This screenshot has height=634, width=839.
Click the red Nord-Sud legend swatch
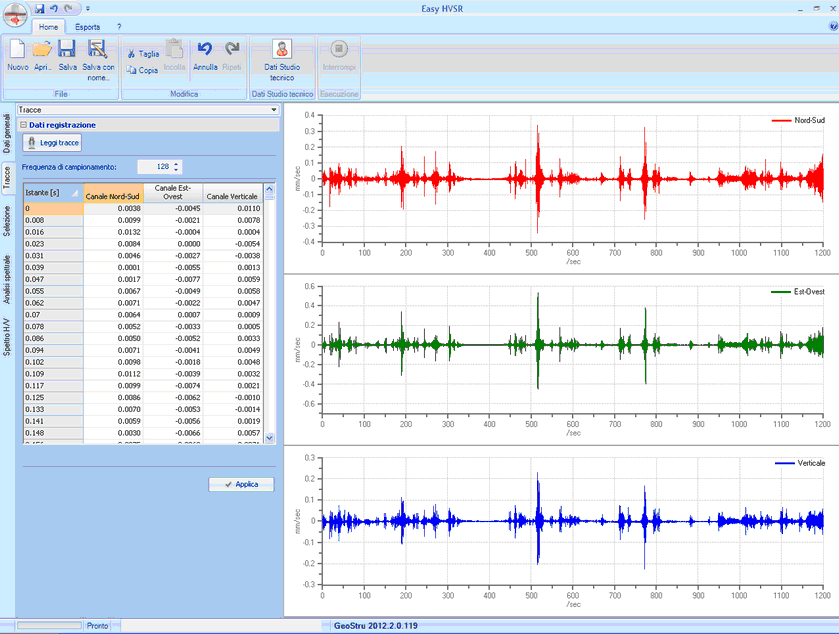point(781,121)
